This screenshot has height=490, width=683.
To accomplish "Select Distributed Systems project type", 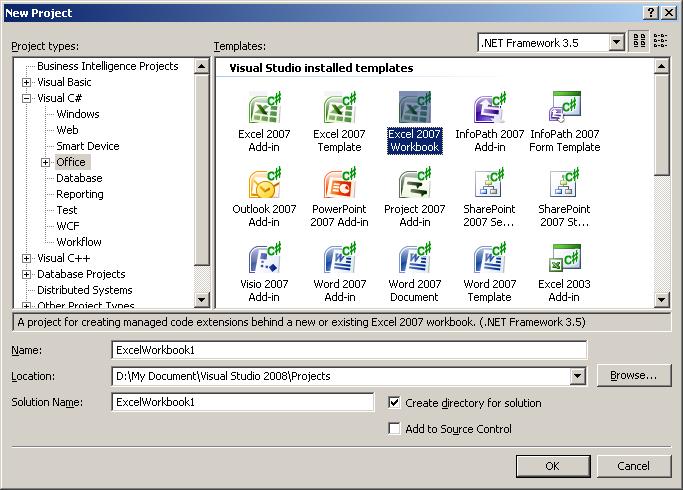I will click(x=85, y=290).
